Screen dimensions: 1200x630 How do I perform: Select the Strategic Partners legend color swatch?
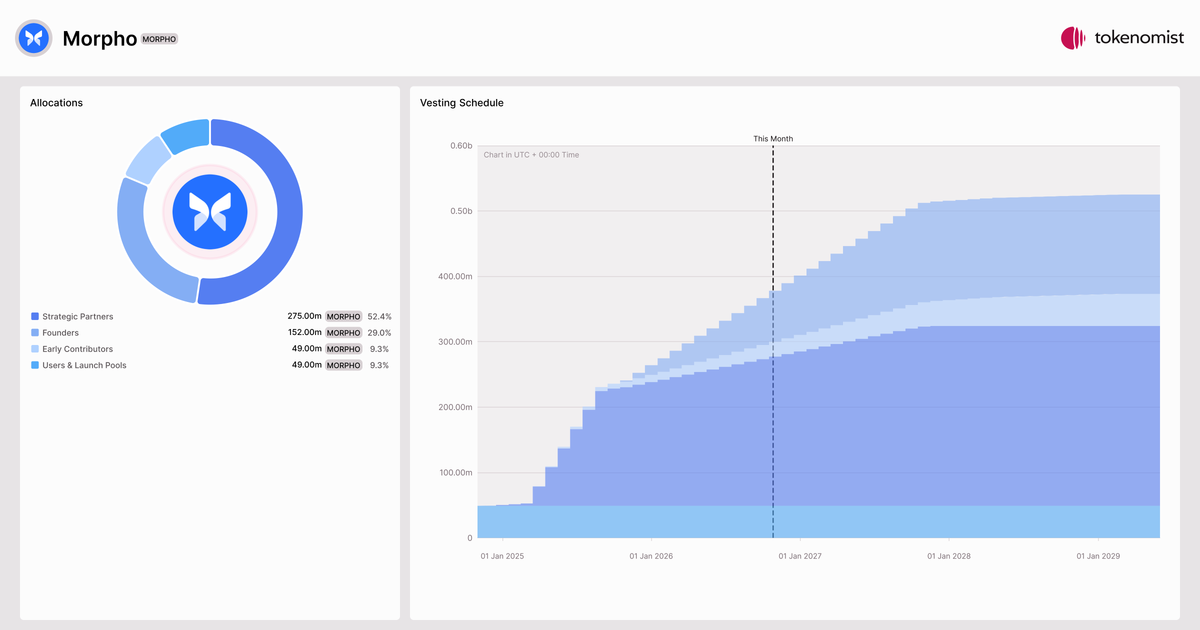tap(35, 316)
